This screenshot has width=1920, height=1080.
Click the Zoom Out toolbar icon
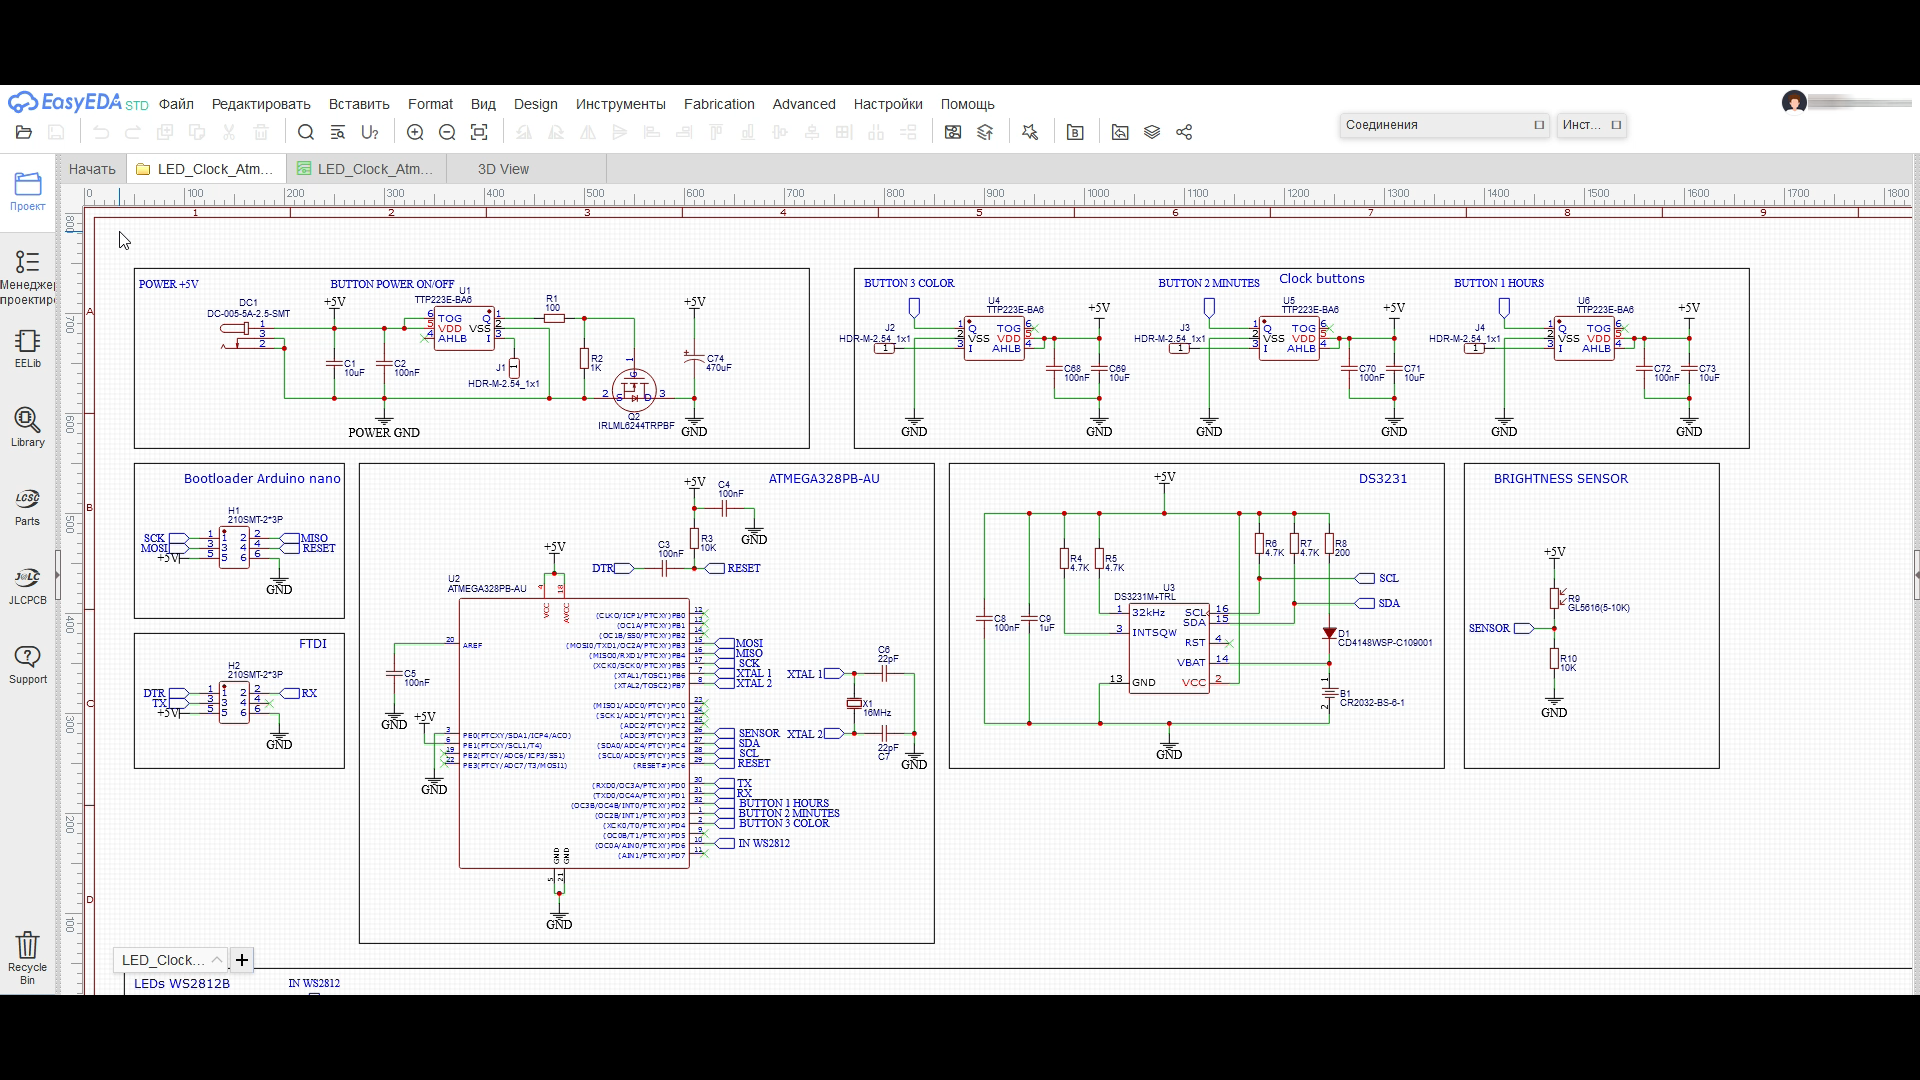click(x=447, y=132)
